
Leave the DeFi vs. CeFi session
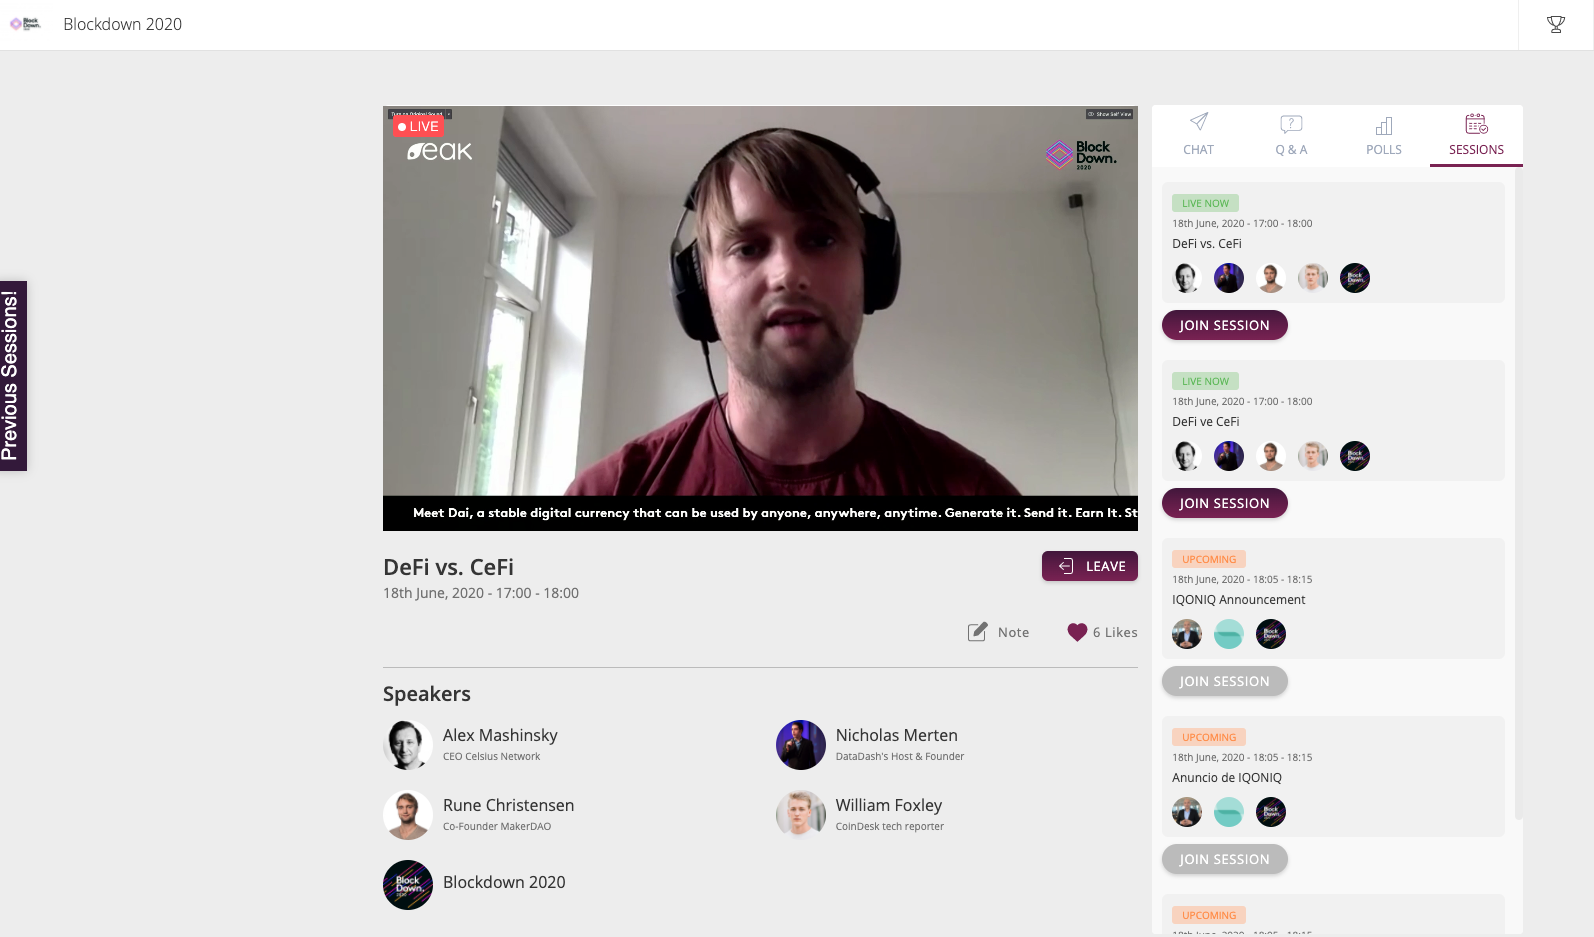coord(1090,566)
